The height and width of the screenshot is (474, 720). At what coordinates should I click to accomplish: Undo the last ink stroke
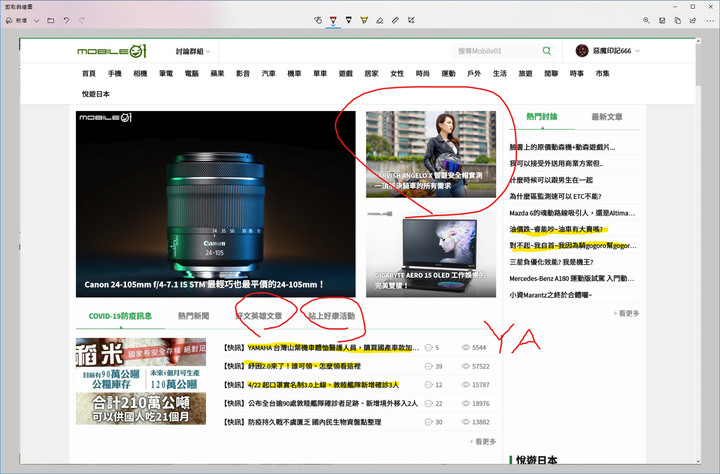(x=67, y=20)
